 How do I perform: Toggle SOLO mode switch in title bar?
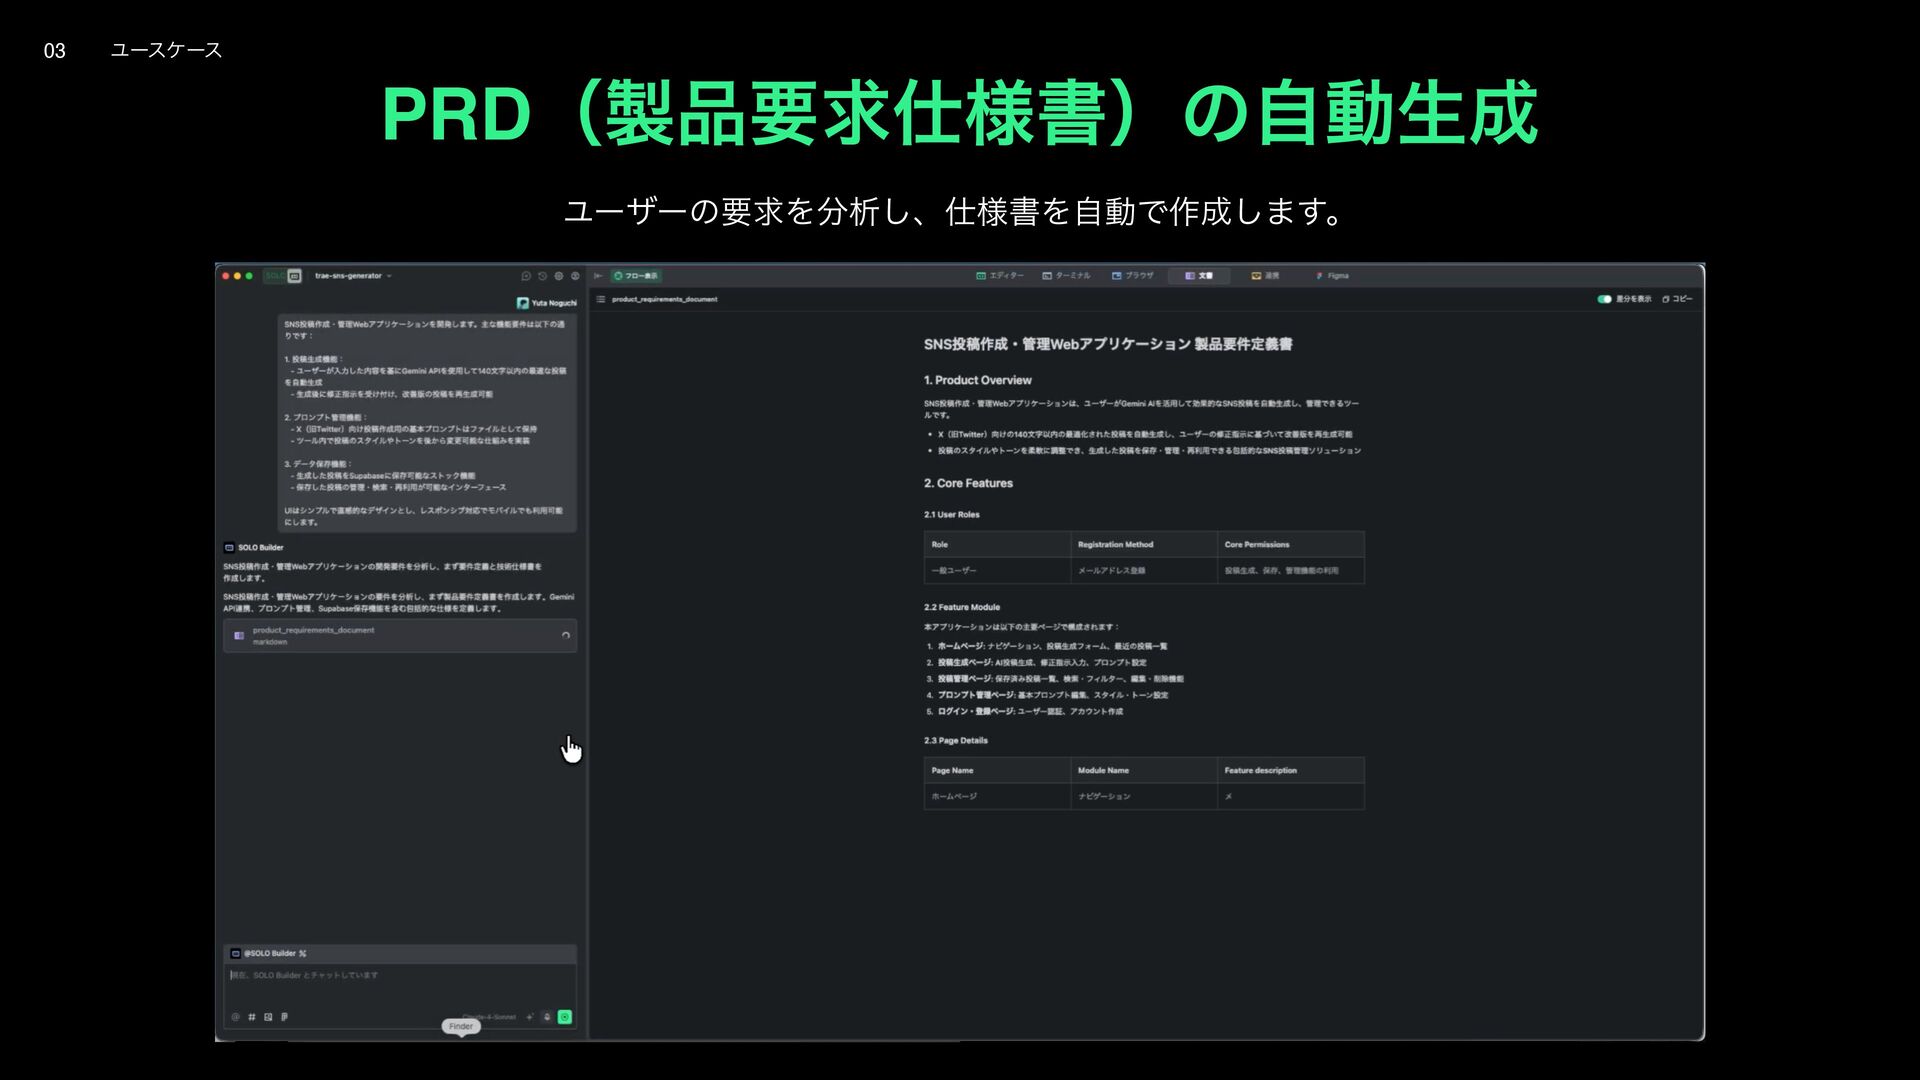click(x=283, y=276)
